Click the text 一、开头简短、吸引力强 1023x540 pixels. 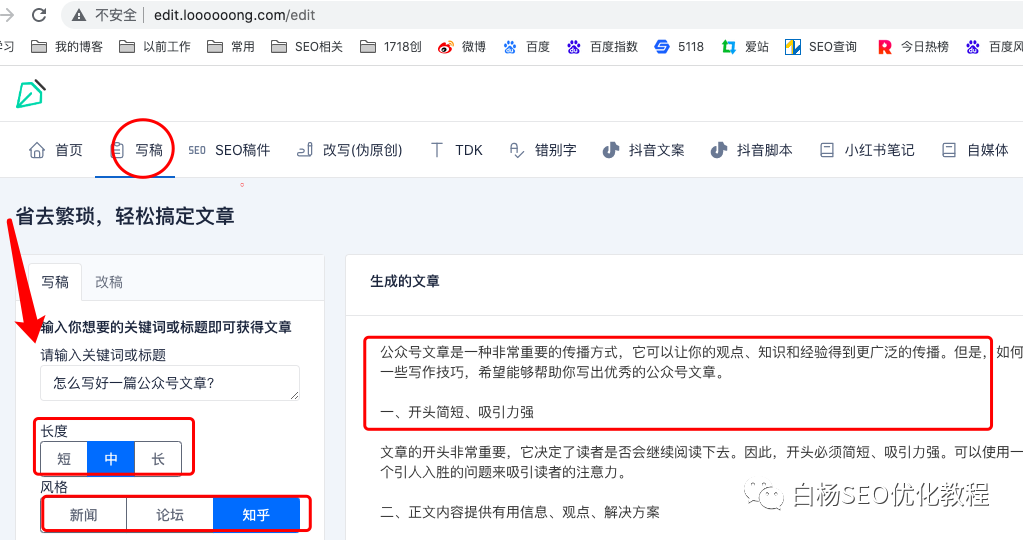[x=457, y=412]
